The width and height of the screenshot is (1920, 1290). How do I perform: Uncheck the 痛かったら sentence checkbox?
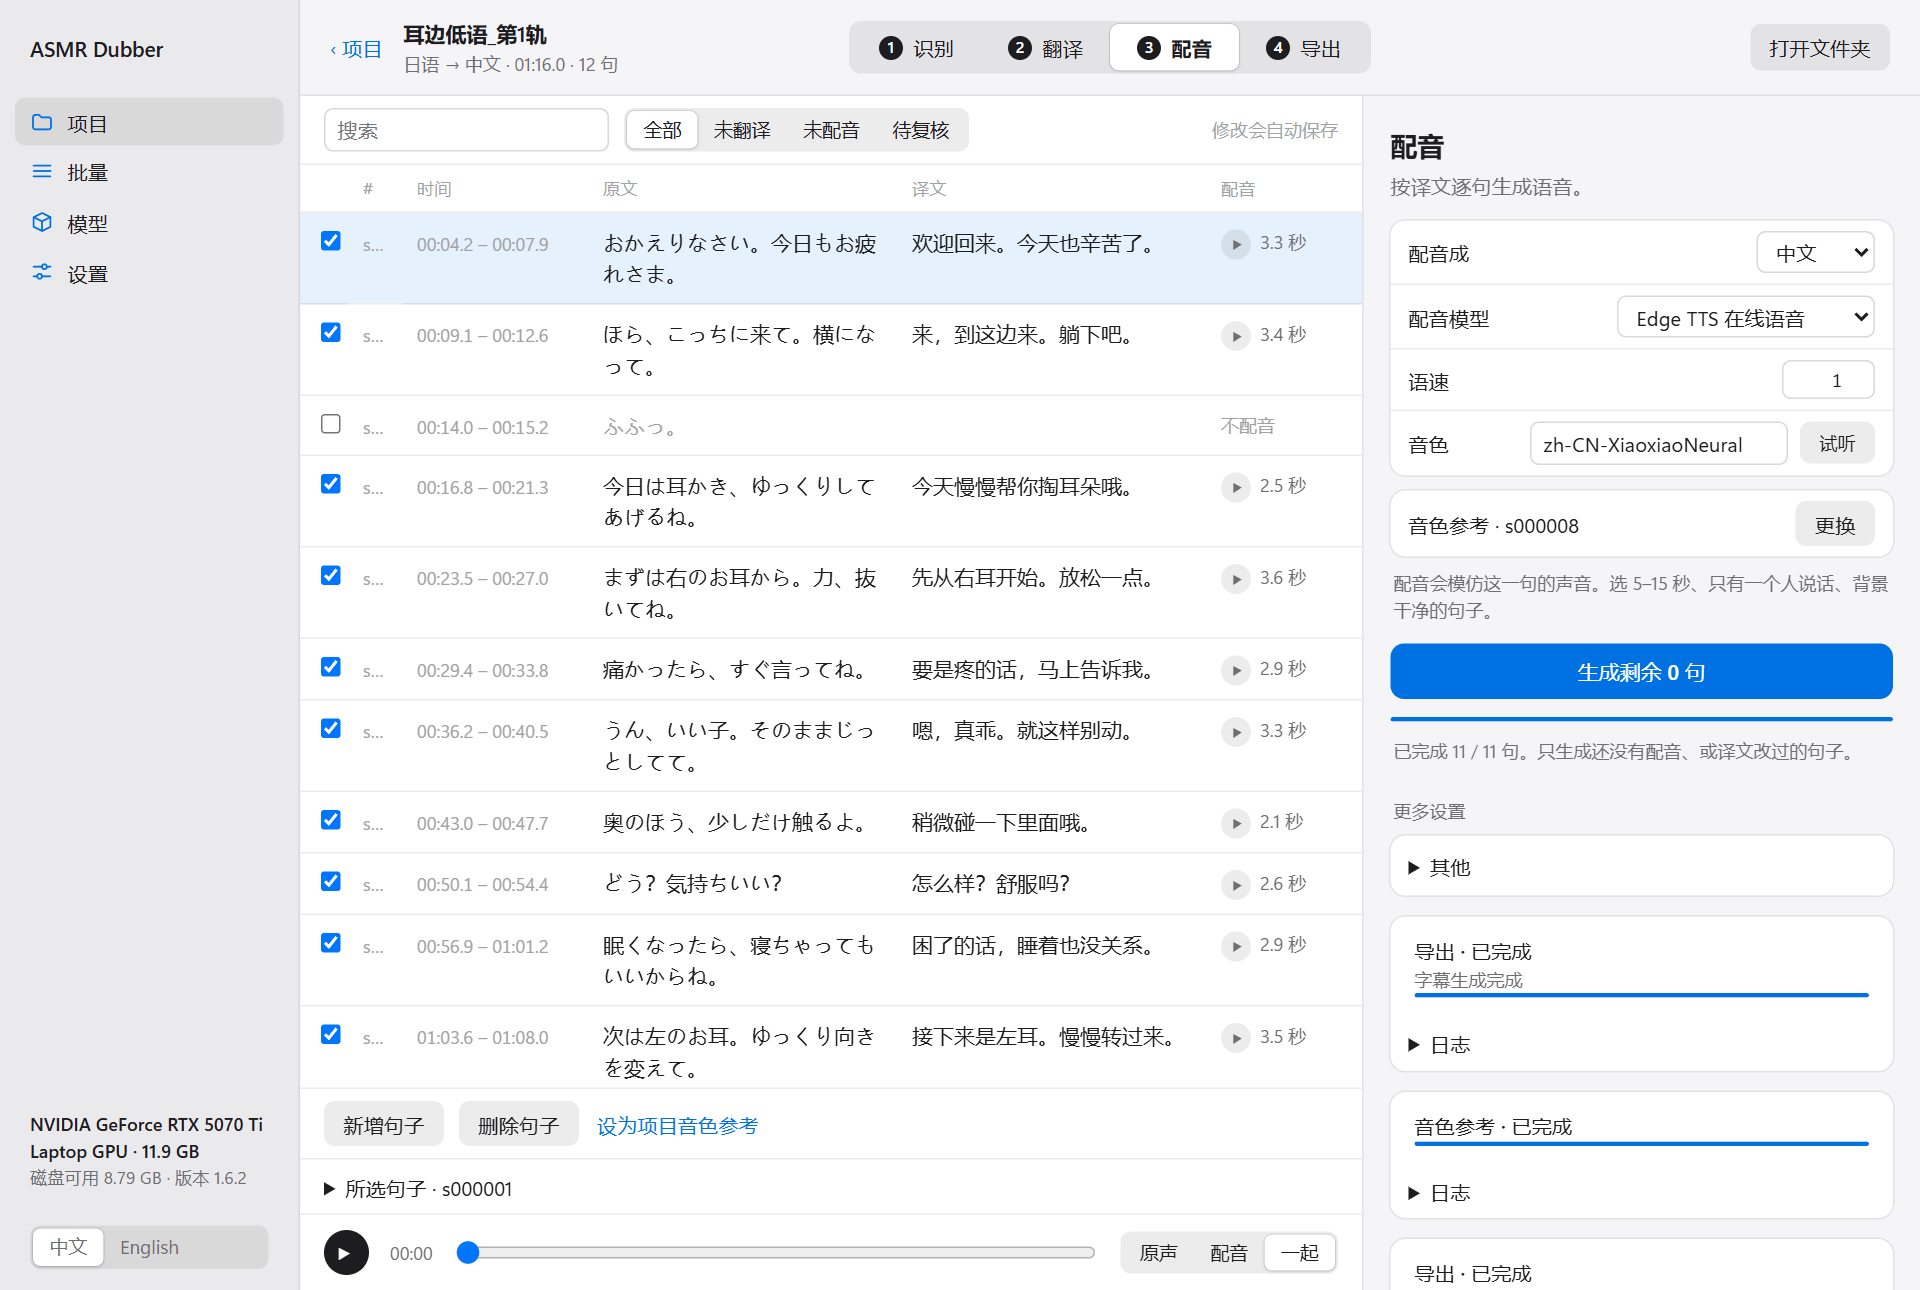click(x=331, y=667)
